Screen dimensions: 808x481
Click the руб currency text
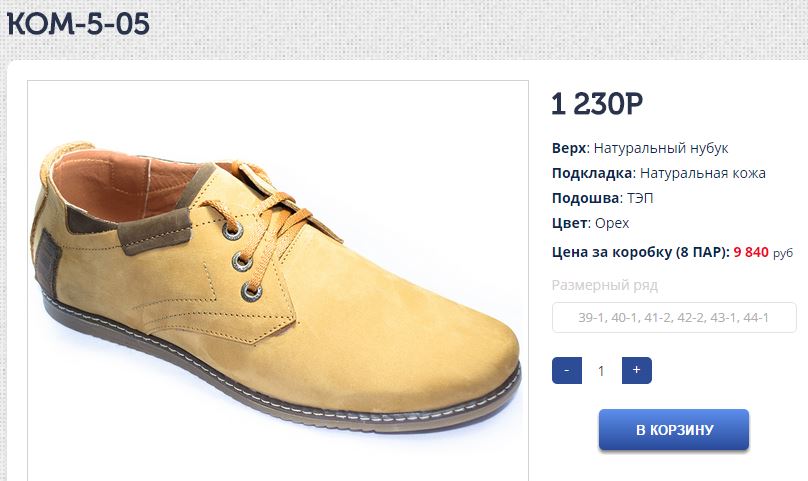point(783,253)
